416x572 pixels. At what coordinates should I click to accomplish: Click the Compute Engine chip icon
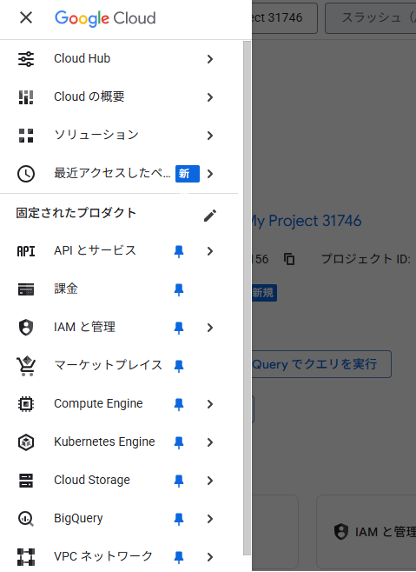click(x=26, y=404)
